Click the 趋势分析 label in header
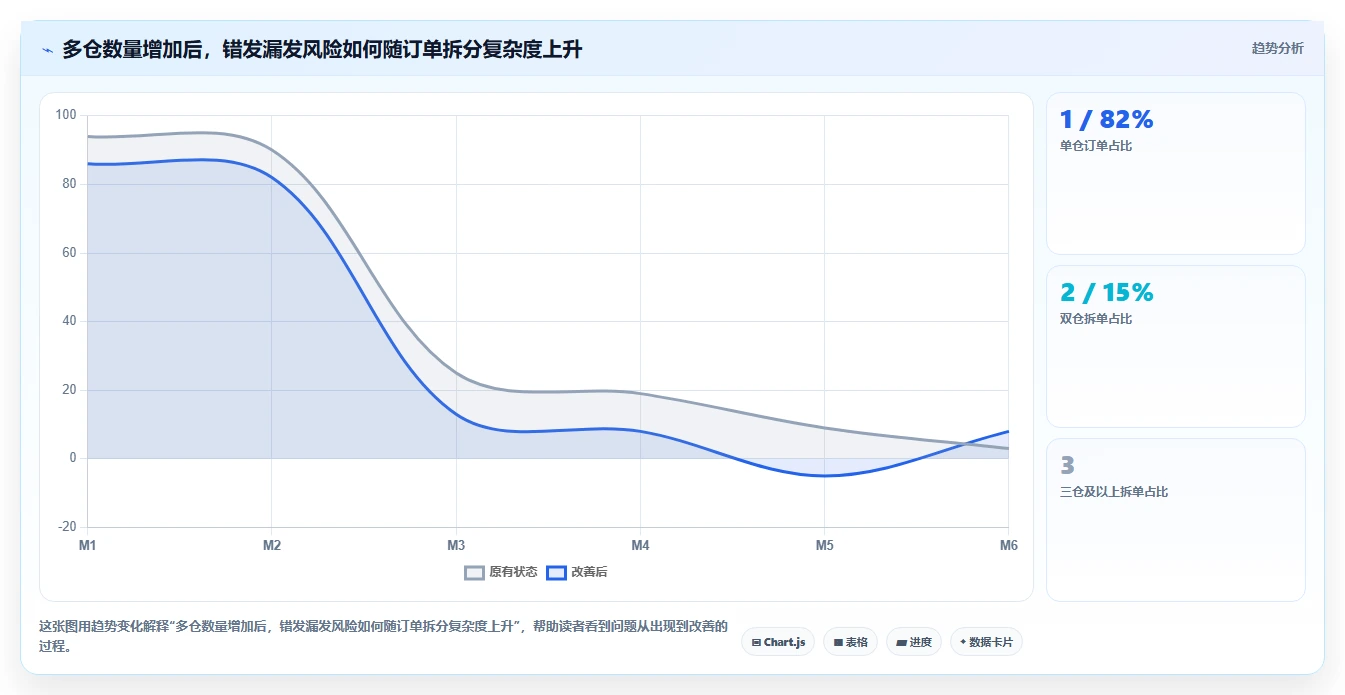 [1277, 48]
